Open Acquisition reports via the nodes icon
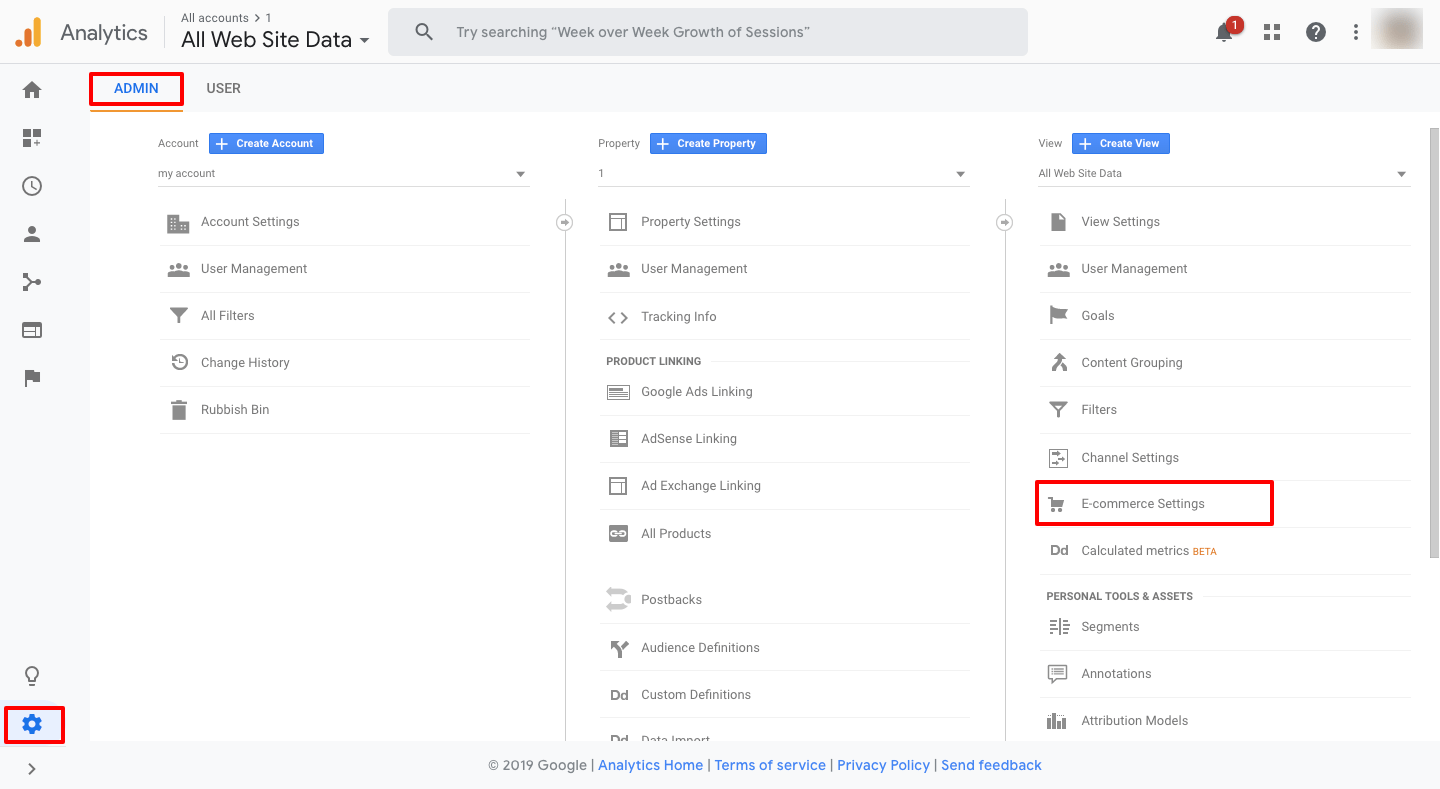This screenshot has width=1440, height=789. click(x=31, y=281)
